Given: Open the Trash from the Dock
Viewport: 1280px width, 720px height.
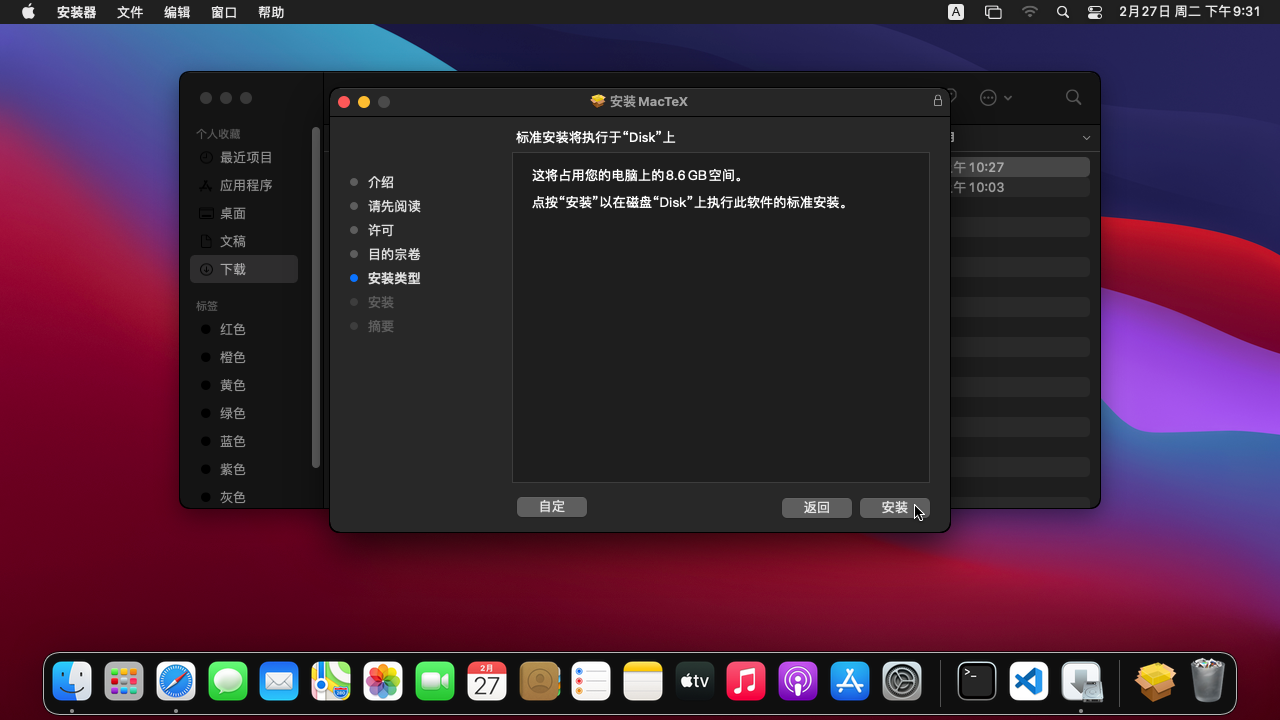Looking at the screenshot, I should [1207, 681].
